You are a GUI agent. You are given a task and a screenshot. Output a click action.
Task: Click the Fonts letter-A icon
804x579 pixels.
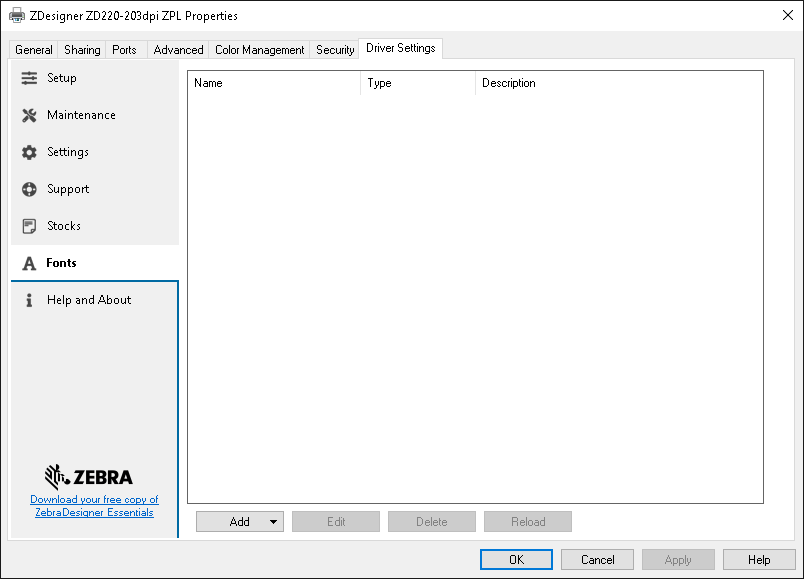[30, 263]
